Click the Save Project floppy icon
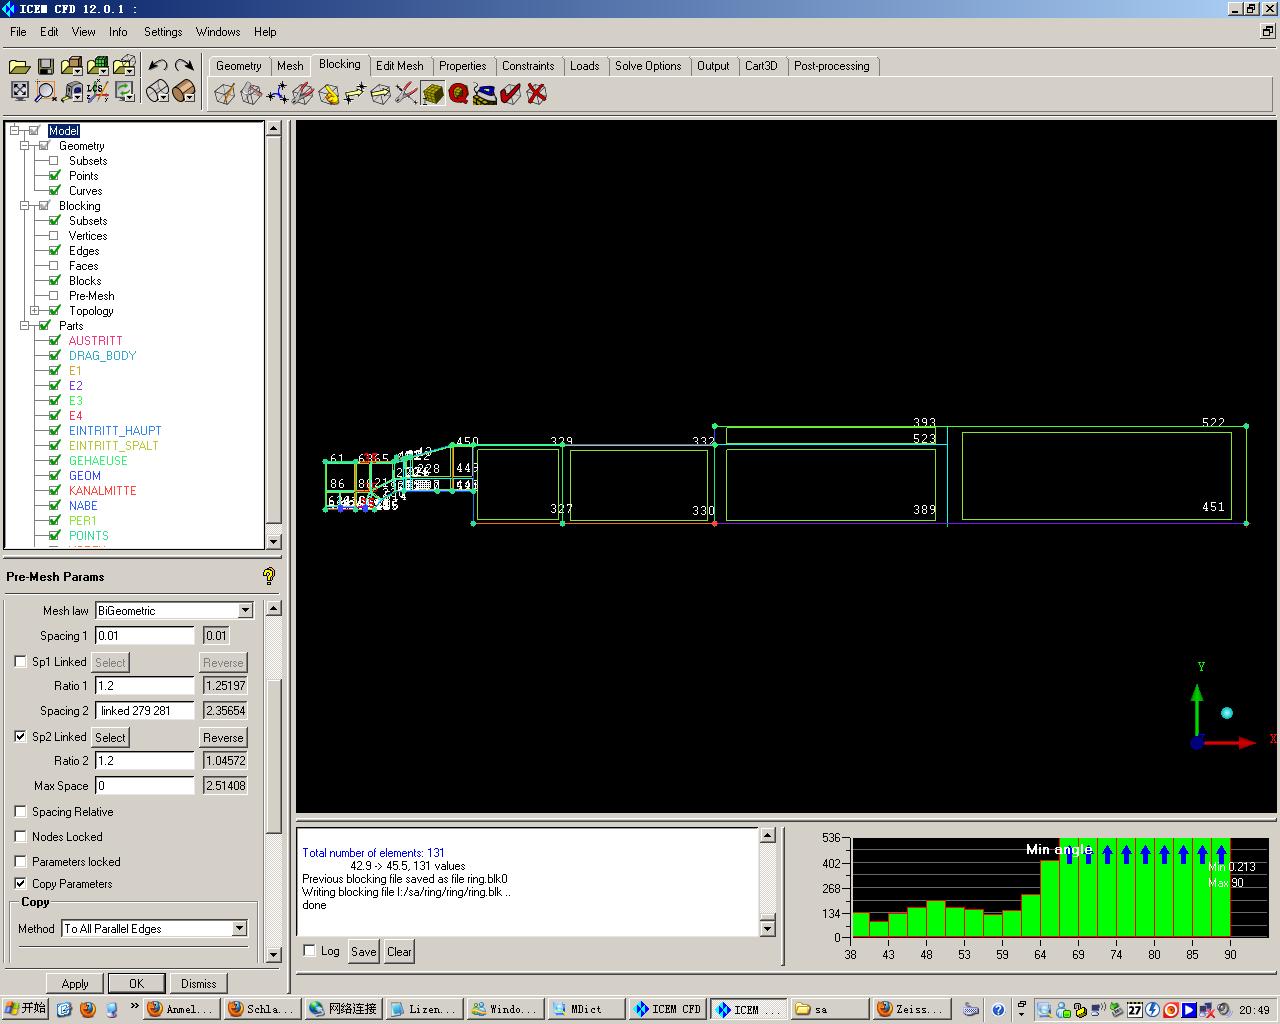 point(45,66)
